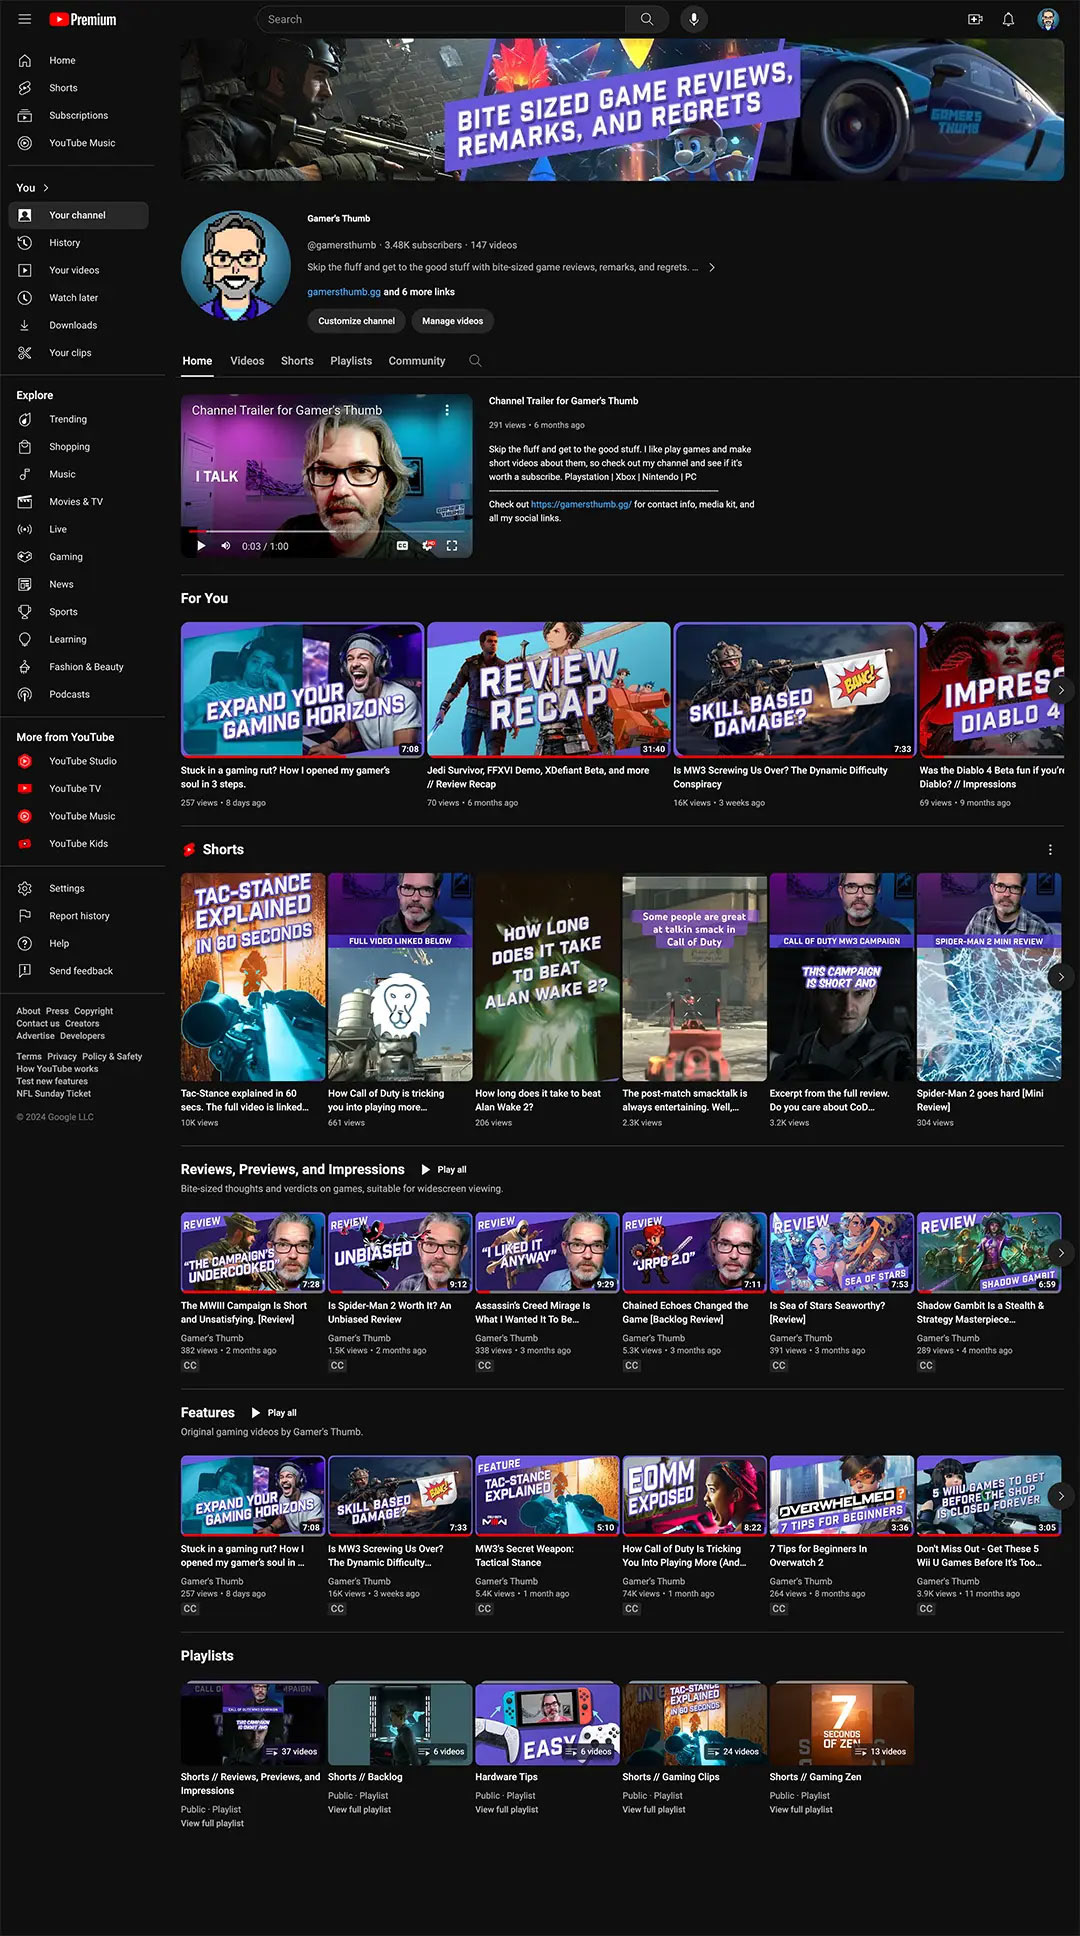This screenshot has height=1936, width=1080.
Task: Start voice search with microphone icon
Action: pos(694,19)
